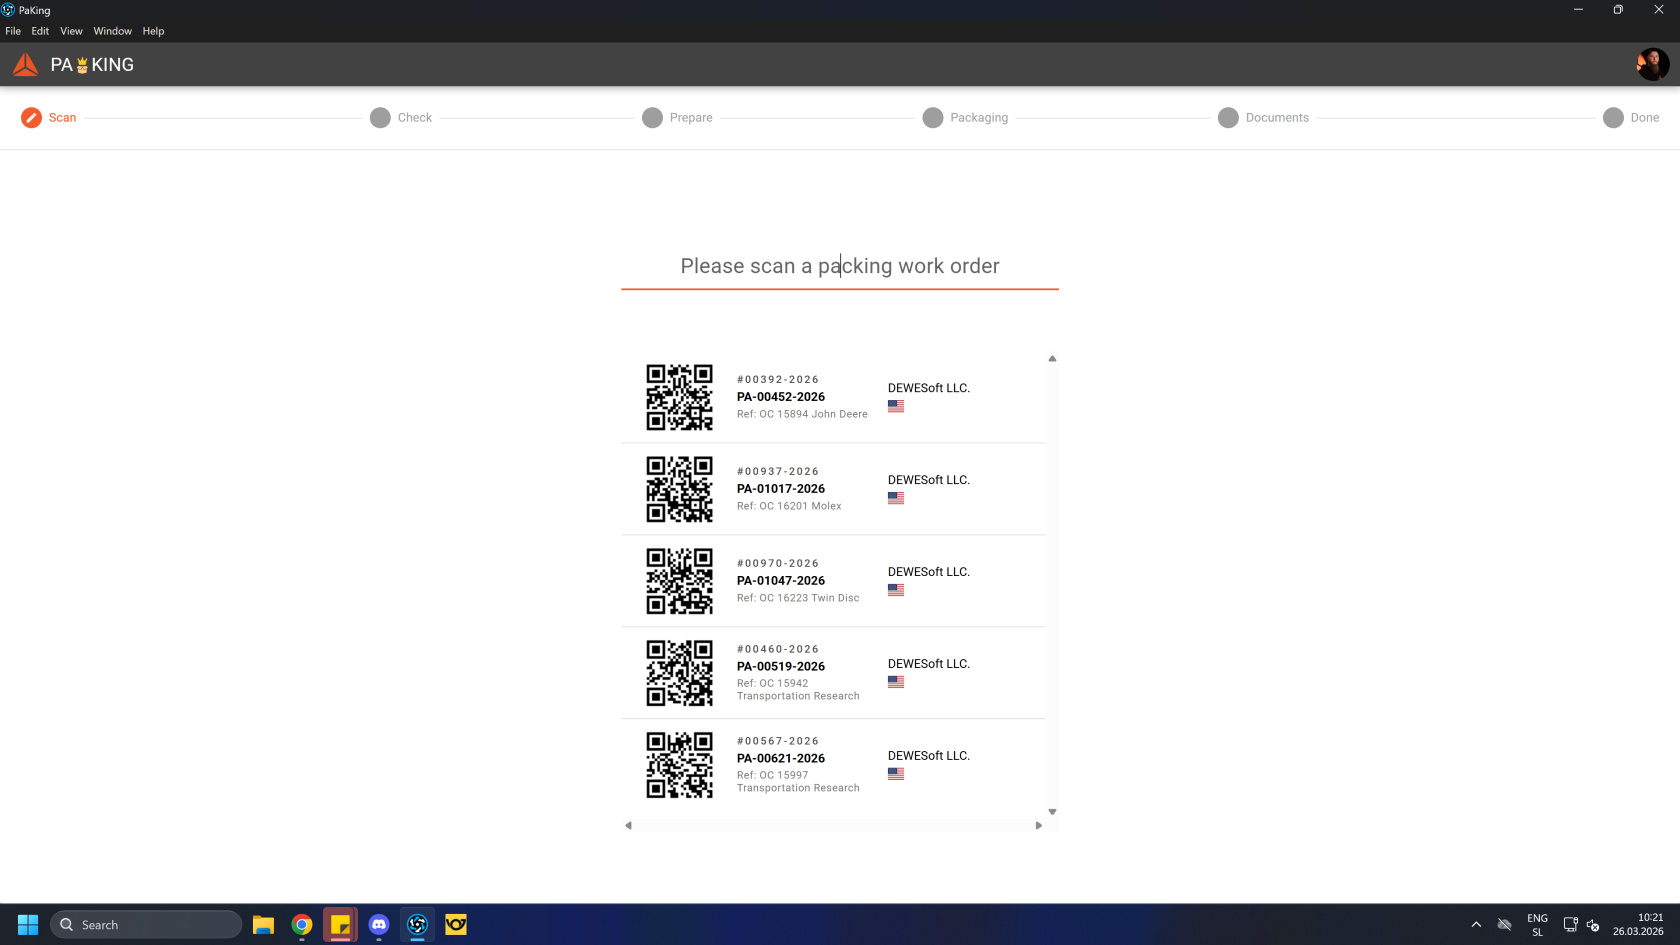Go to the Packaging step circle
The width and height of the screenshot is (1680, 945).
[933, 118]
